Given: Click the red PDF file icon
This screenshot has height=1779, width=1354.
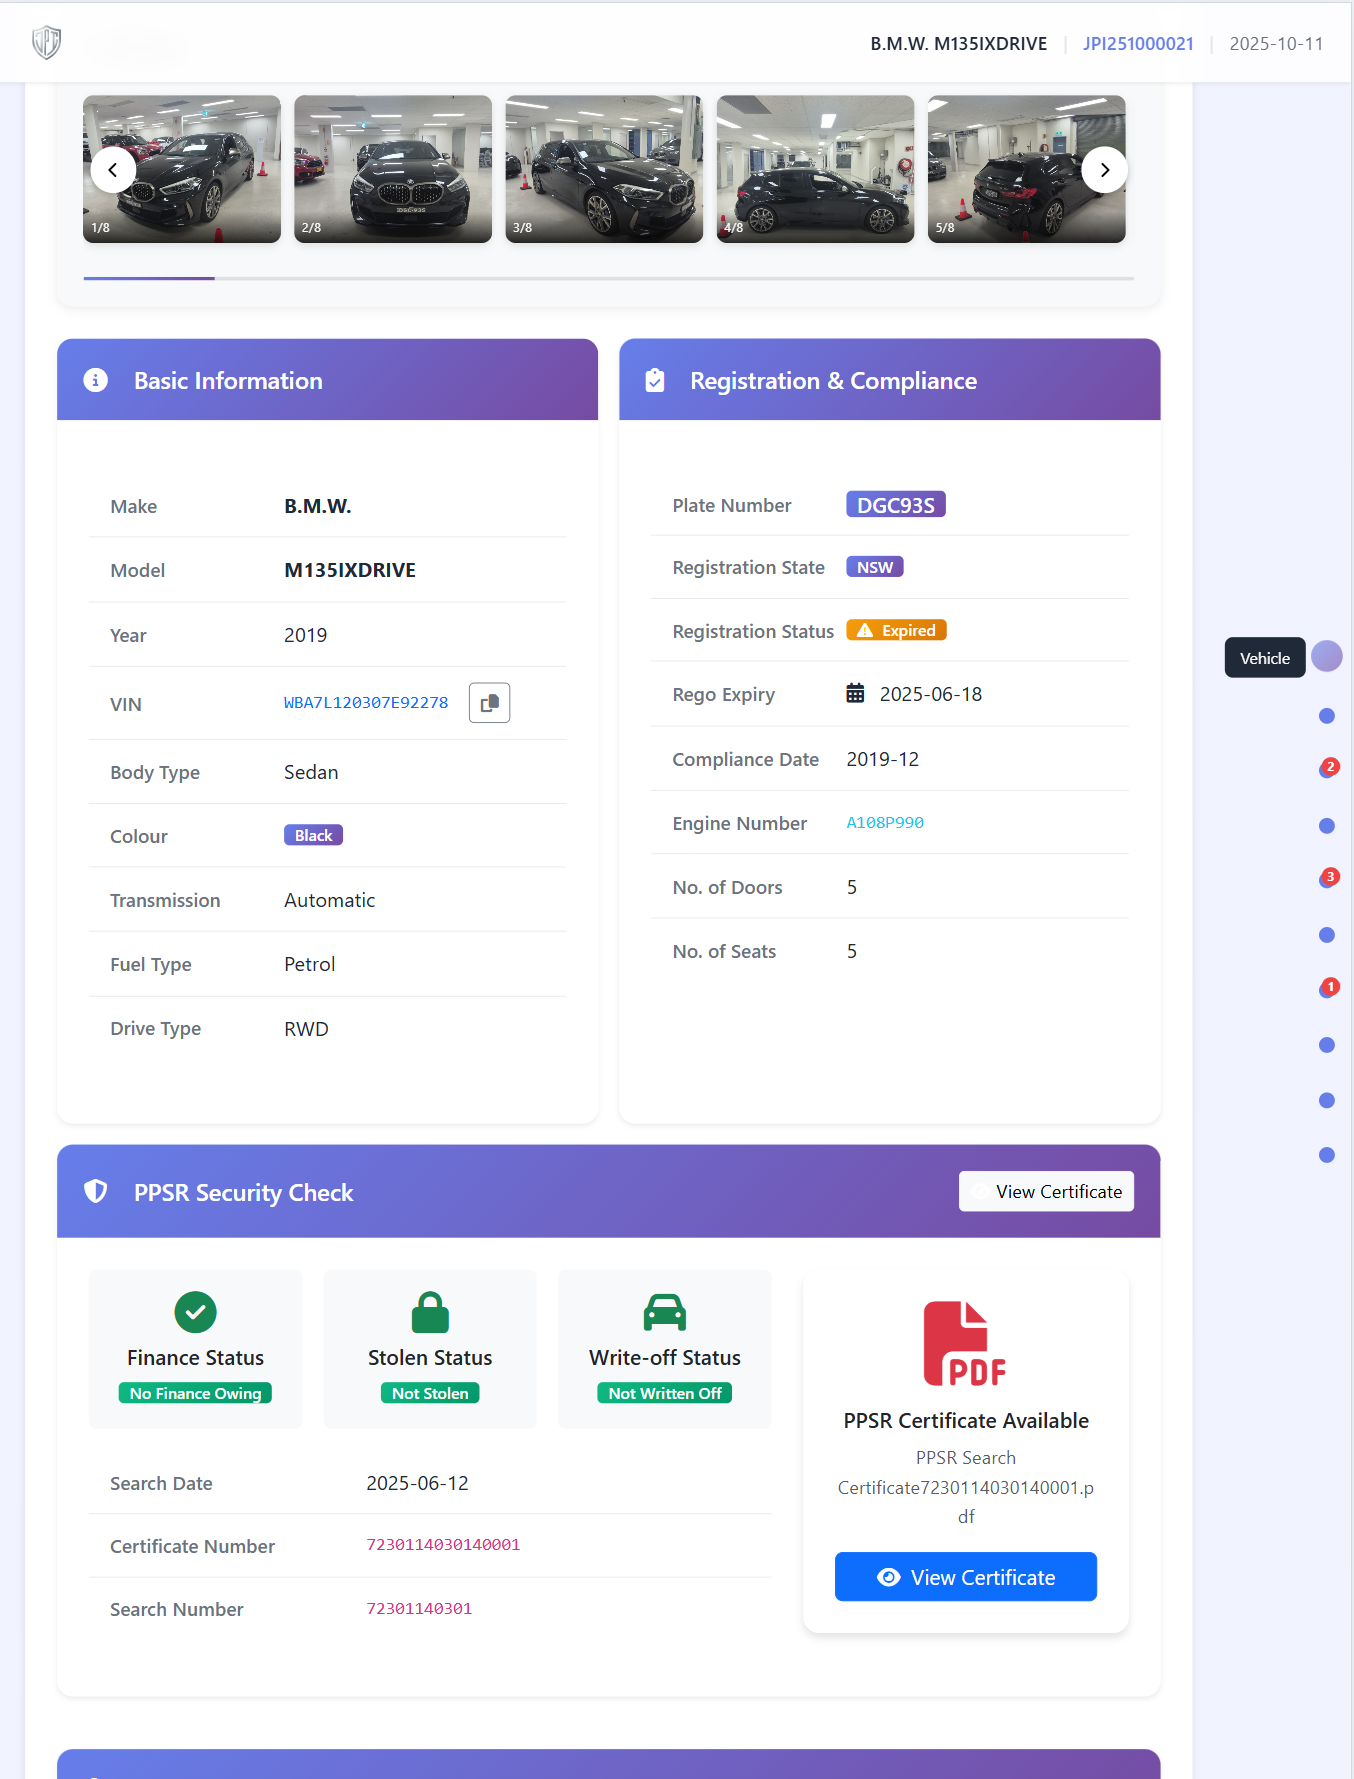Looking at the screenshot, I should tap(965, 1343).
